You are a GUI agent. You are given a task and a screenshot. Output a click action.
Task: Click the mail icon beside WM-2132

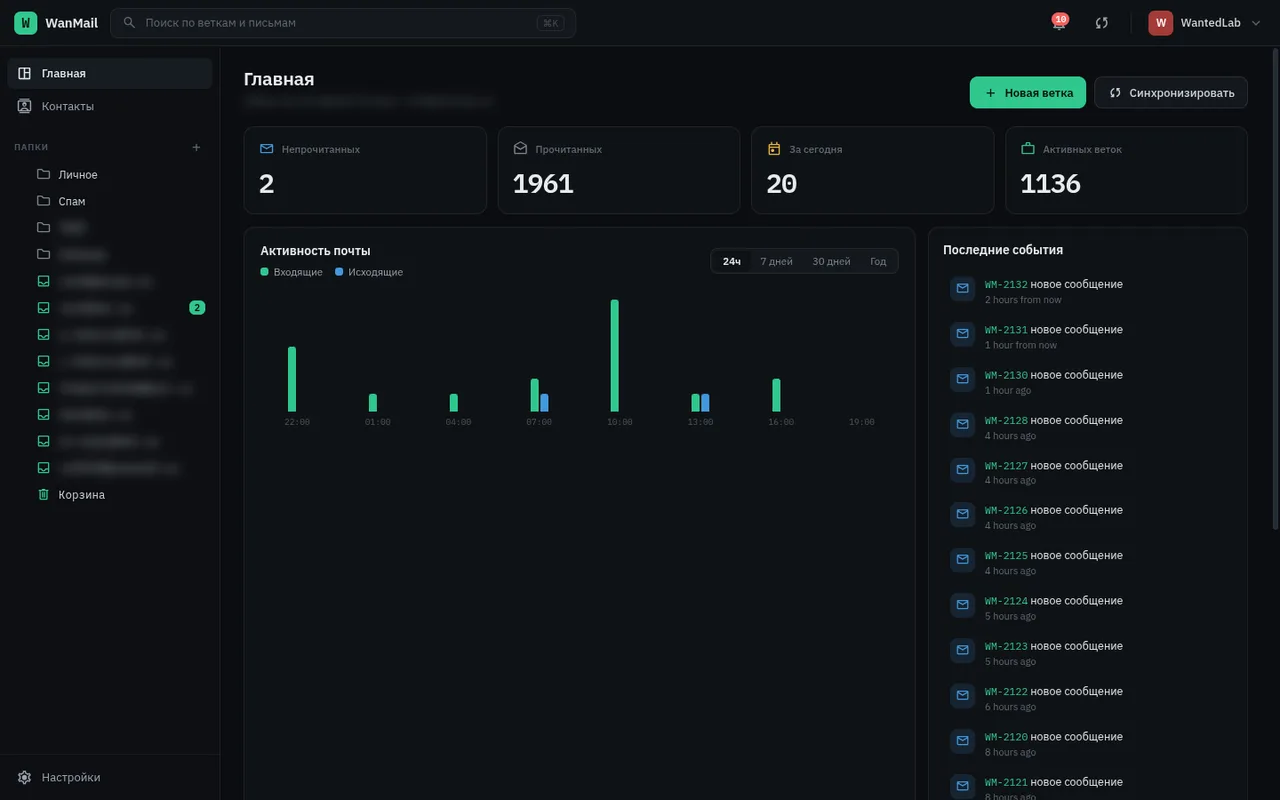click(963, 288)
